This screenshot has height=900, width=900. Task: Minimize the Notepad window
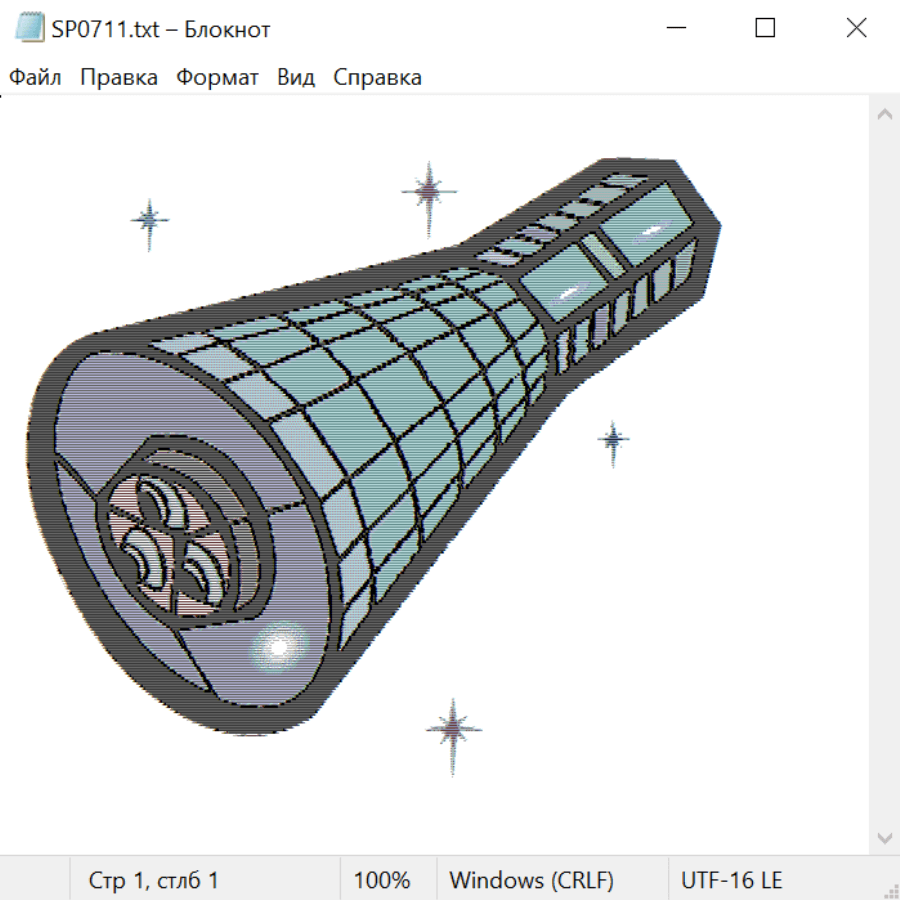[x=675, y=28]
